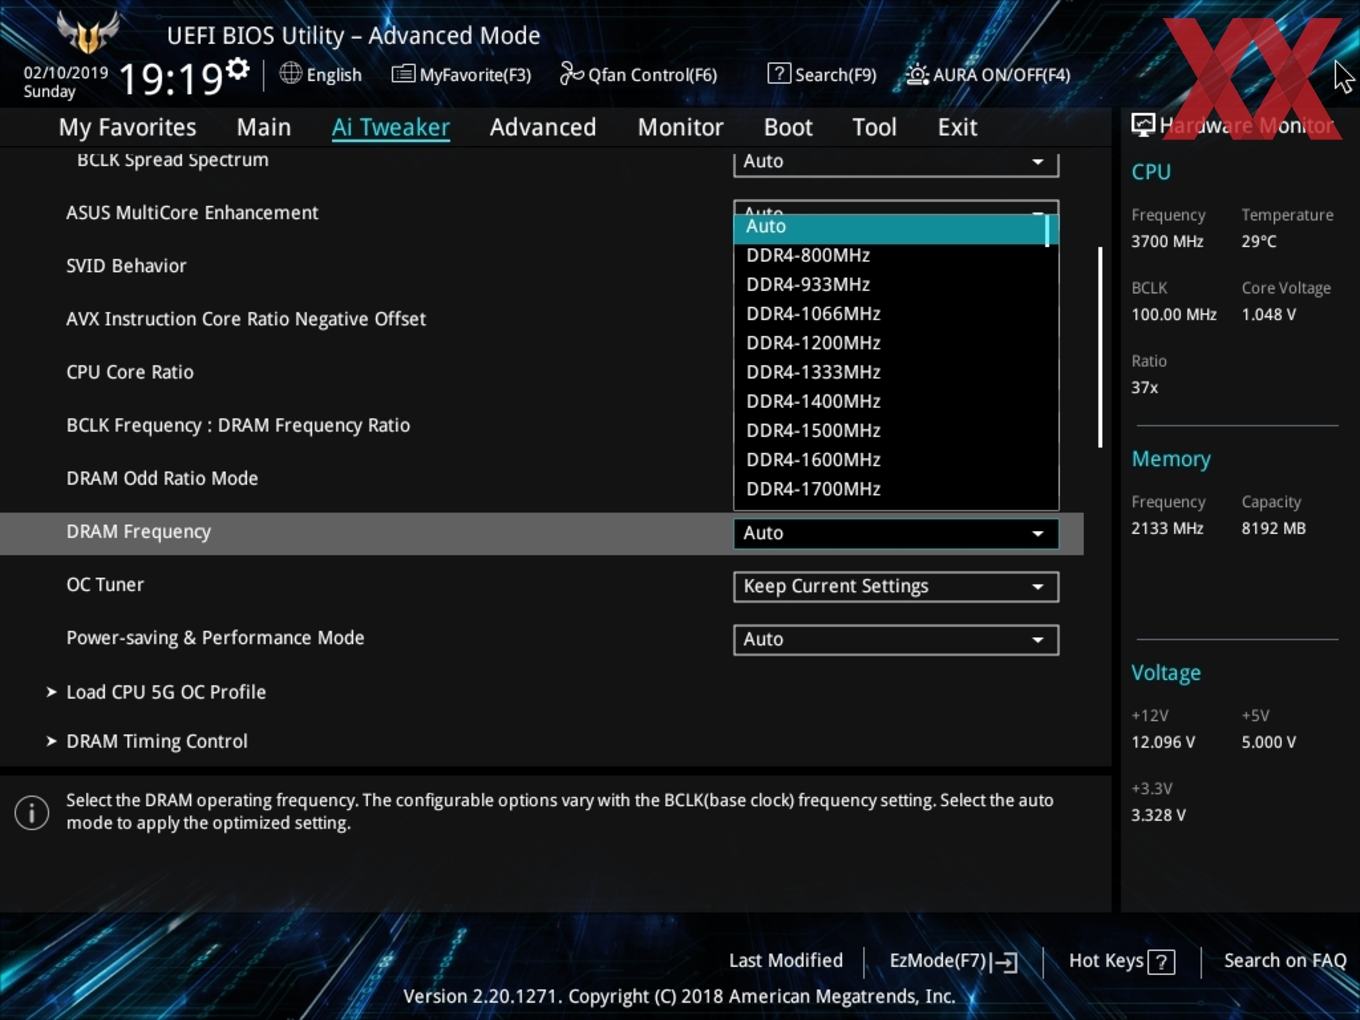Click the settings gear next to the clock
This screenshot has width=1360, height=1020.
(238, 69)
